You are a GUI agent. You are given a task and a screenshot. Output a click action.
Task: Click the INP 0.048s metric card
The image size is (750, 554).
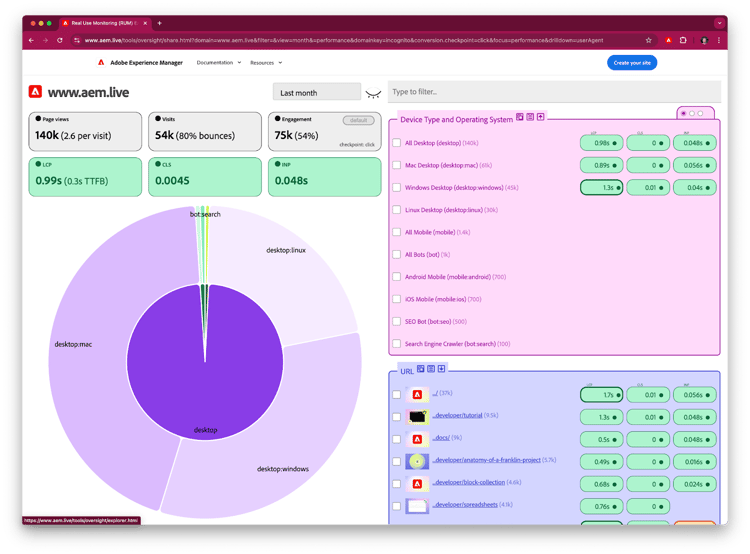pos(324,177)
